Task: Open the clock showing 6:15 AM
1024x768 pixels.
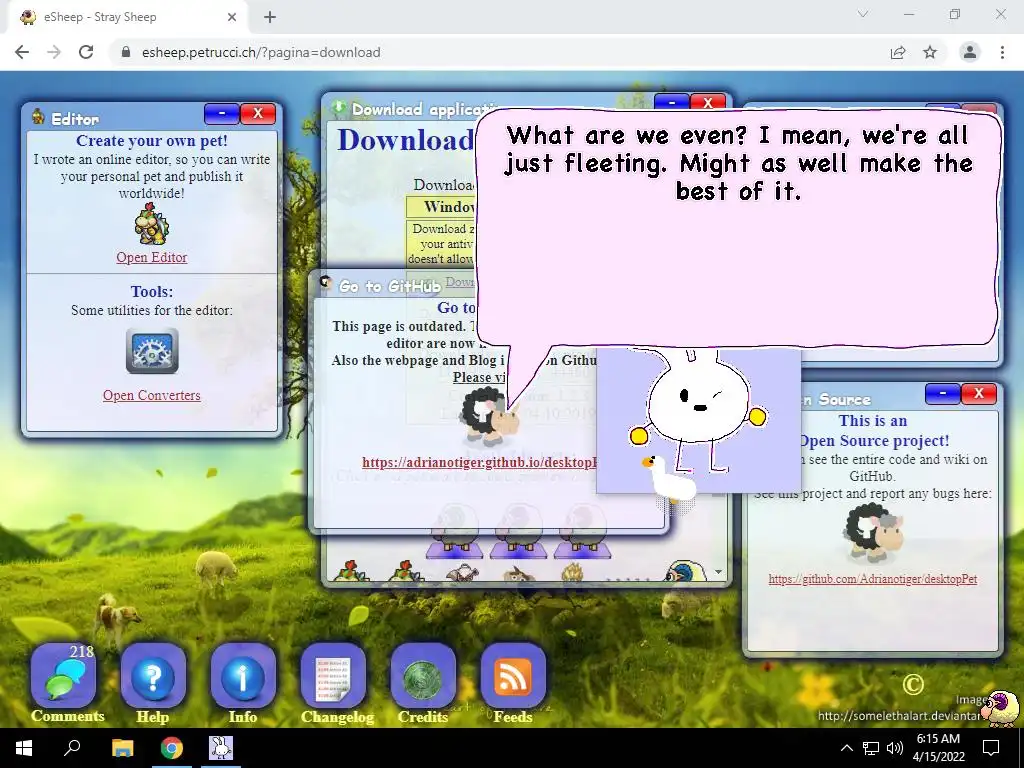Action: pos(938,748)
